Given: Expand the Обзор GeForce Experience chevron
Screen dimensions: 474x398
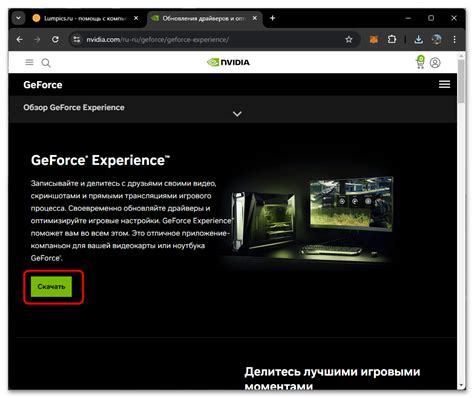Looking at the screenshot, I should (237, 114).
